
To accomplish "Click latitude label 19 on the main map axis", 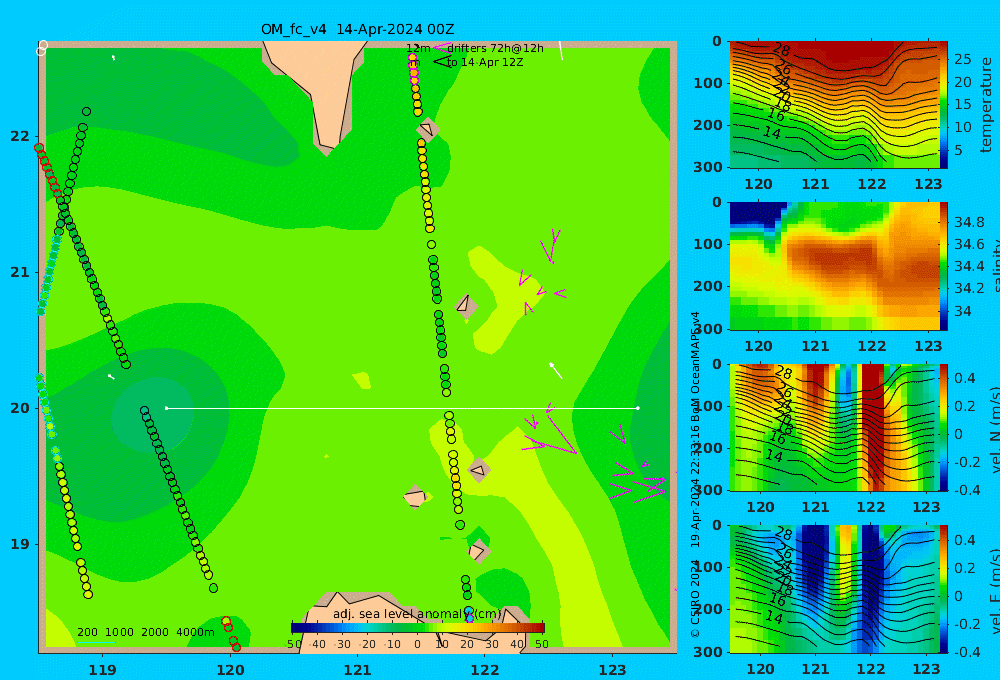I will point(20,544).
